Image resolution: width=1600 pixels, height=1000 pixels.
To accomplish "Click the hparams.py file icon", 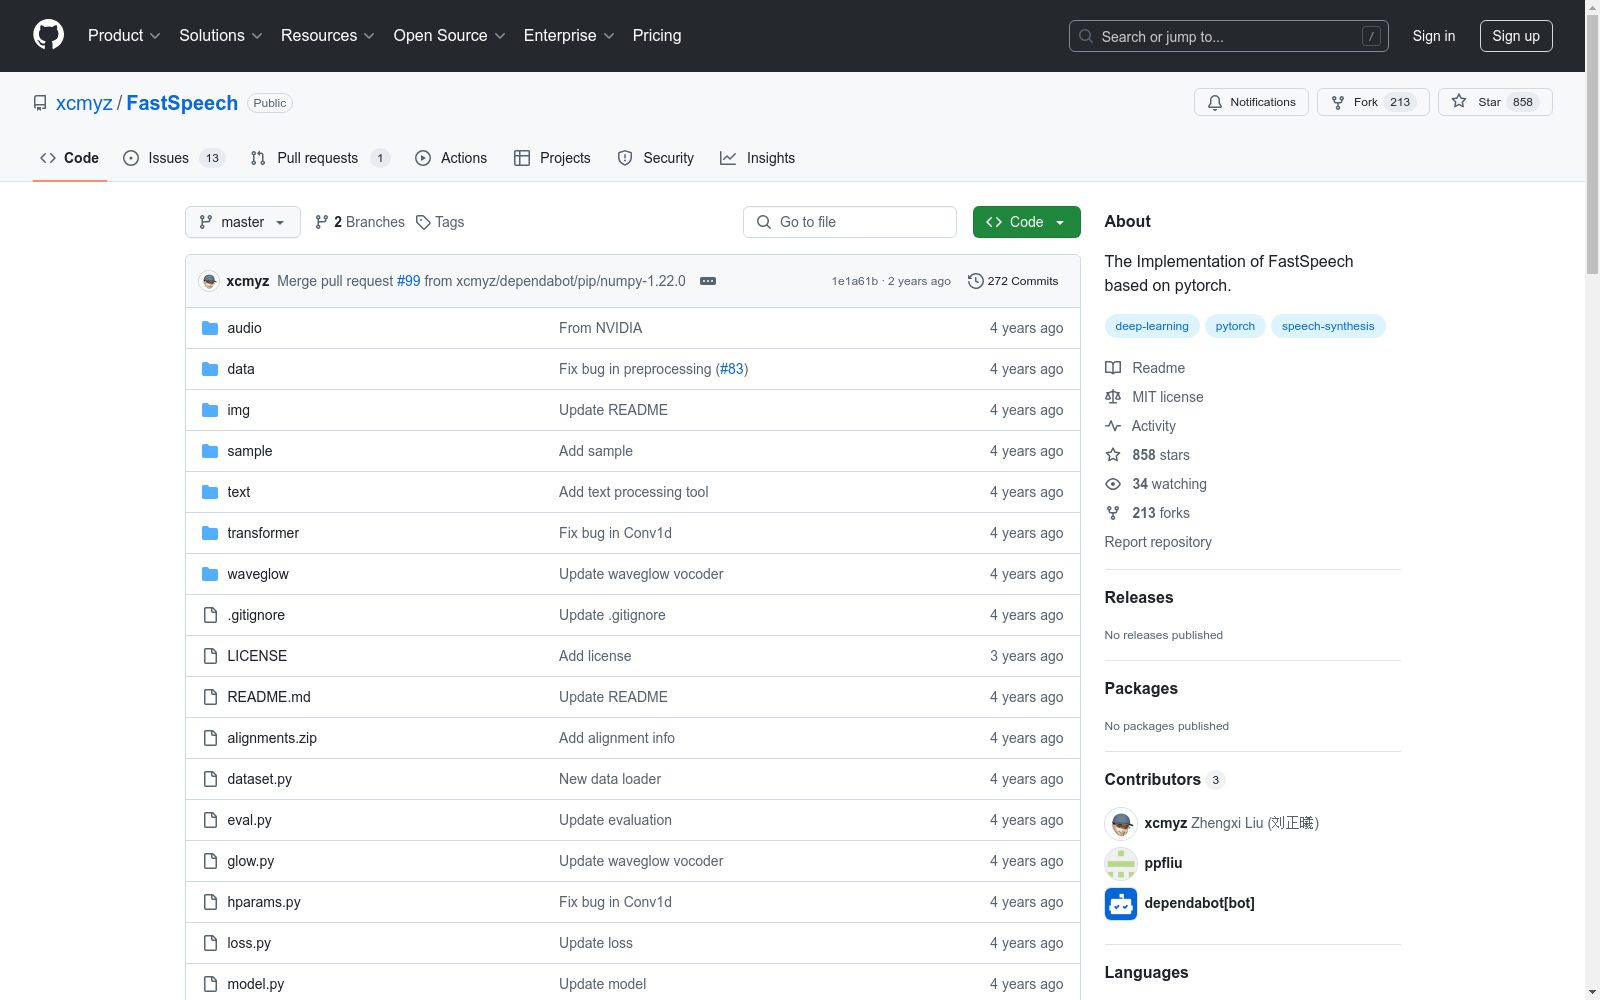I will (x=210, y=902).
